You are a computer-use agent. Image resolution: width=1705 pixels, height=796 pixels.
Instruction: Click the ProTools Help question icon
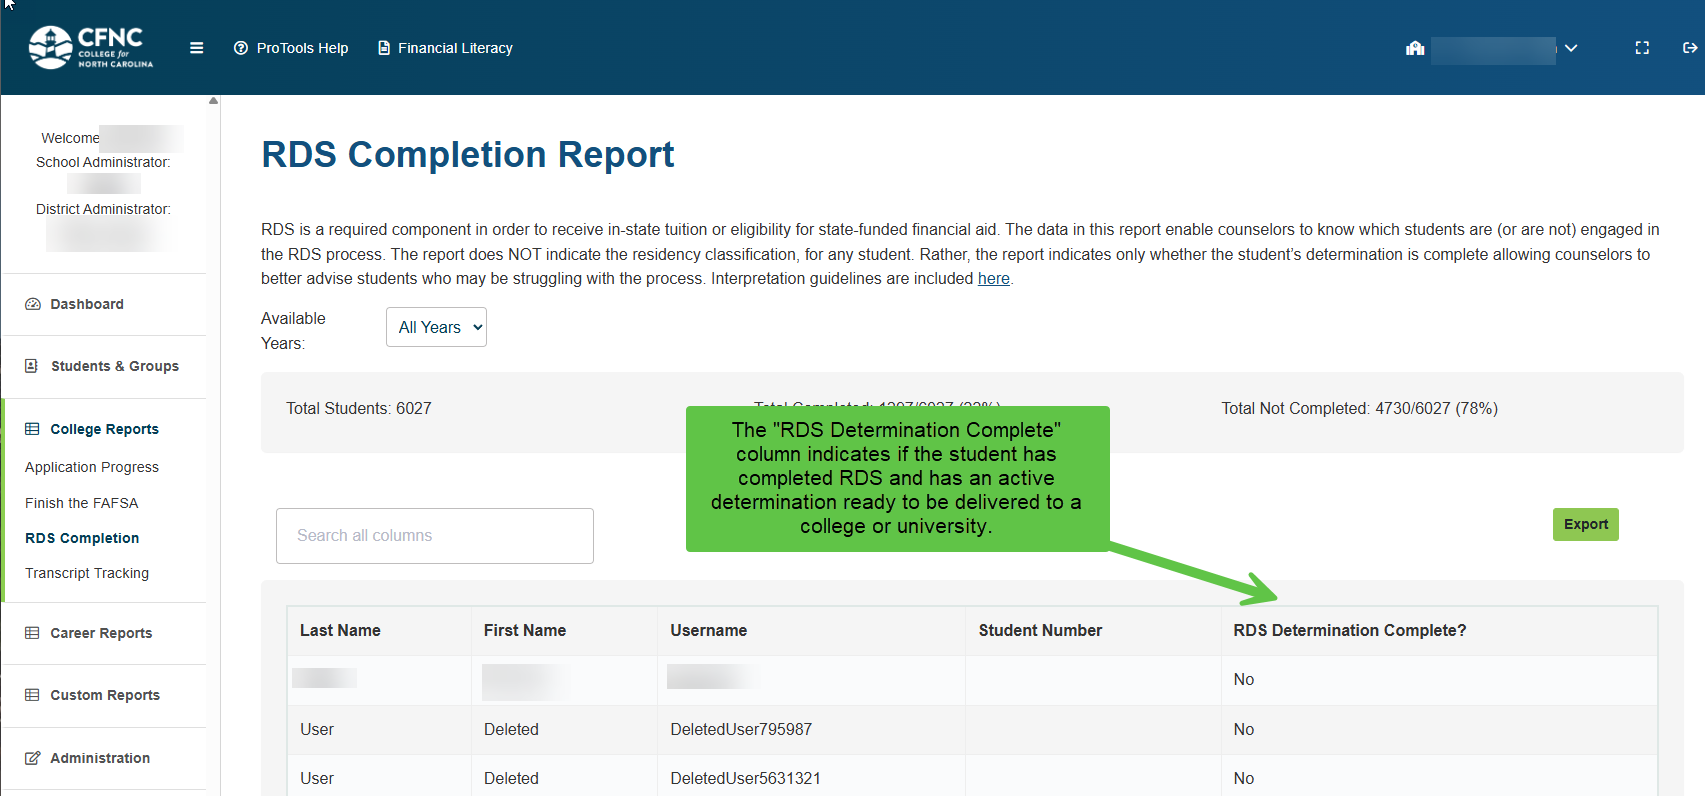241,48
